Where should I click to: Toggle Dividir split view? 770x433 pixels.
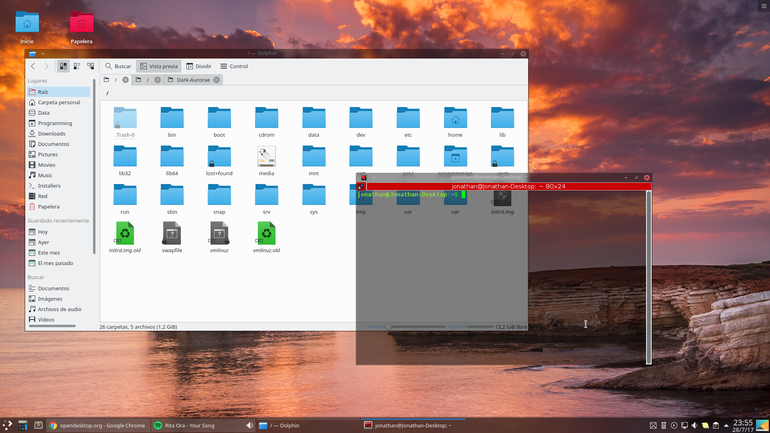pyautogui.click(x=199, y=66)
